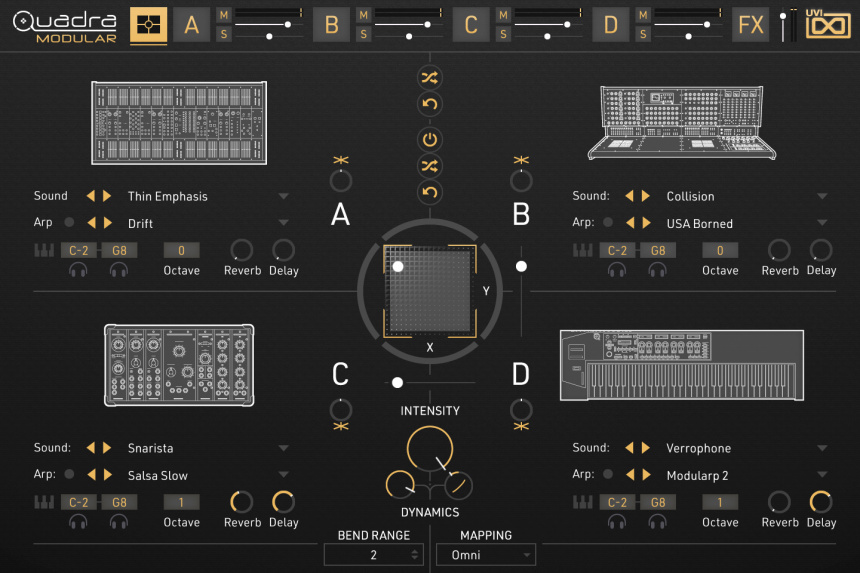Enable the USA Borned arp toggle
Image resolution: width=860 pixels, height=573 pixels.
(608, 222)
